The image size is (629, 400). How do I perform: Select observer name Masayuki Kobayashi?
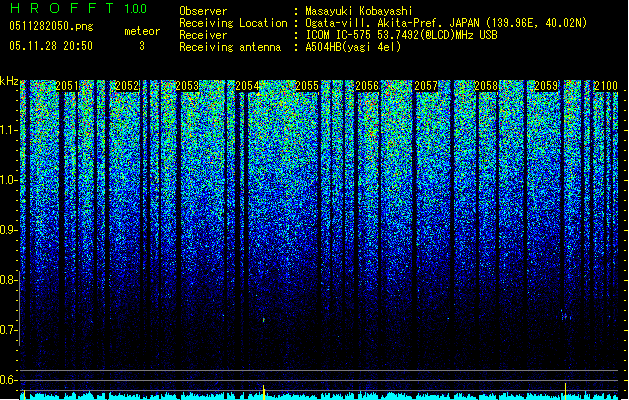pyautogui.click(x=359, y=11)
